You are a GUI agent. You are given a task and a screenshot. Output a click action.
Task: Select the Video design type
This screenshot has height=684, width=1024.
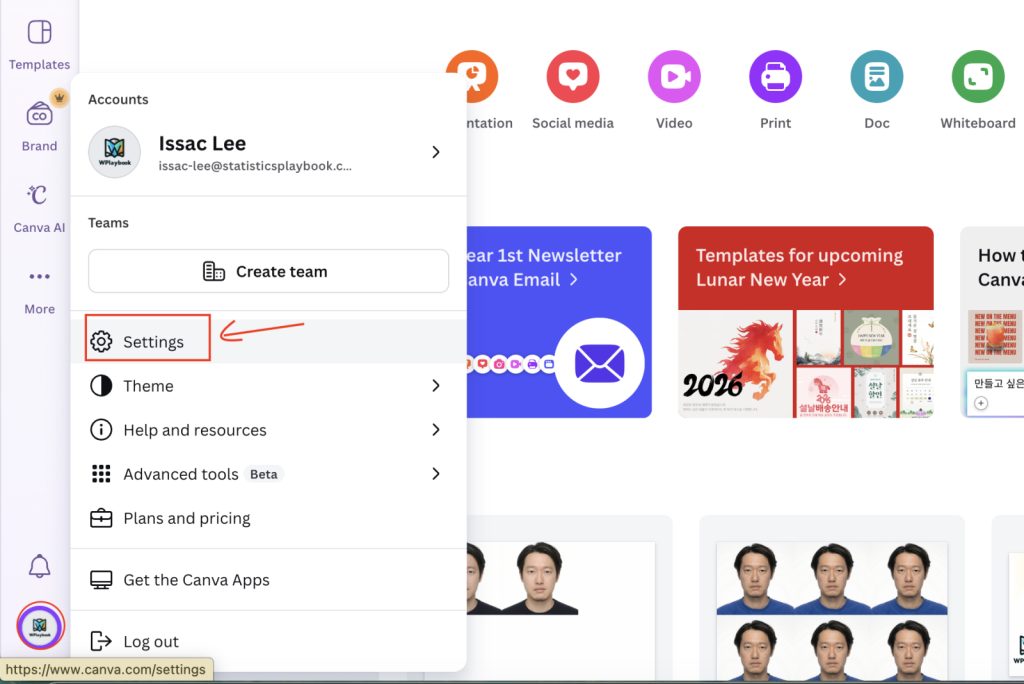674,76
